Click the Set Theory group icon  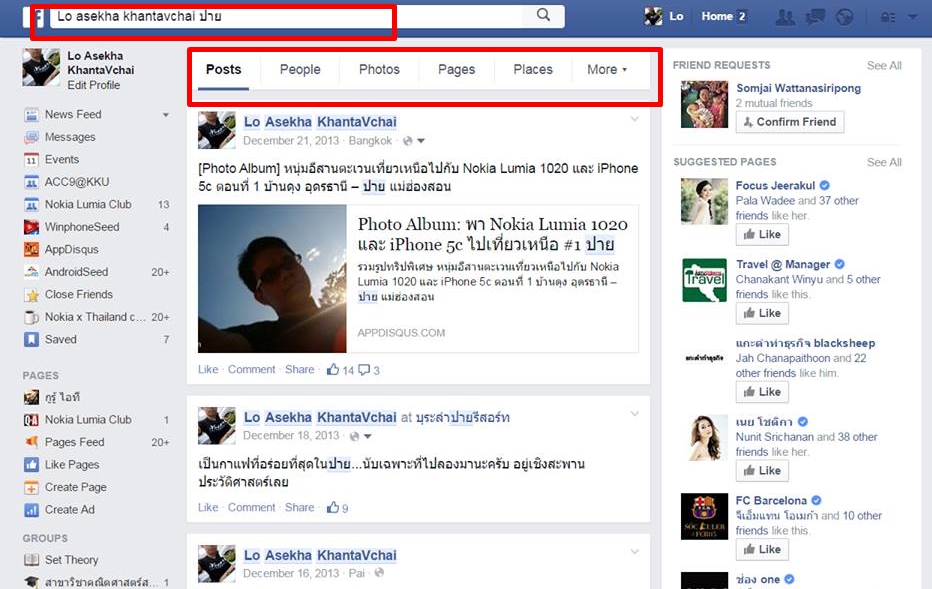pos(31,560)
